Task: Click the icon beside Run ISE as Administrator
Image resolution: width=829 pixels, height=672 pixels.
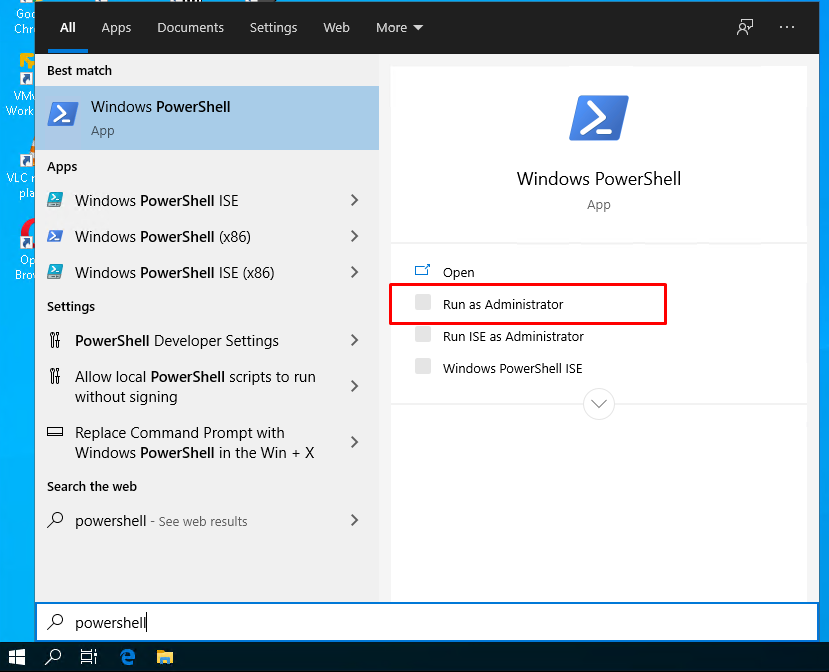Action: [x=423, y=335]
